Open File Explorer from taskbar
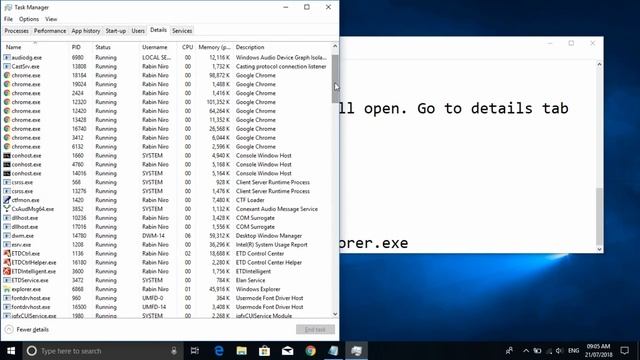The width and height of the screenshot is (640, 360). click(242, 351)
